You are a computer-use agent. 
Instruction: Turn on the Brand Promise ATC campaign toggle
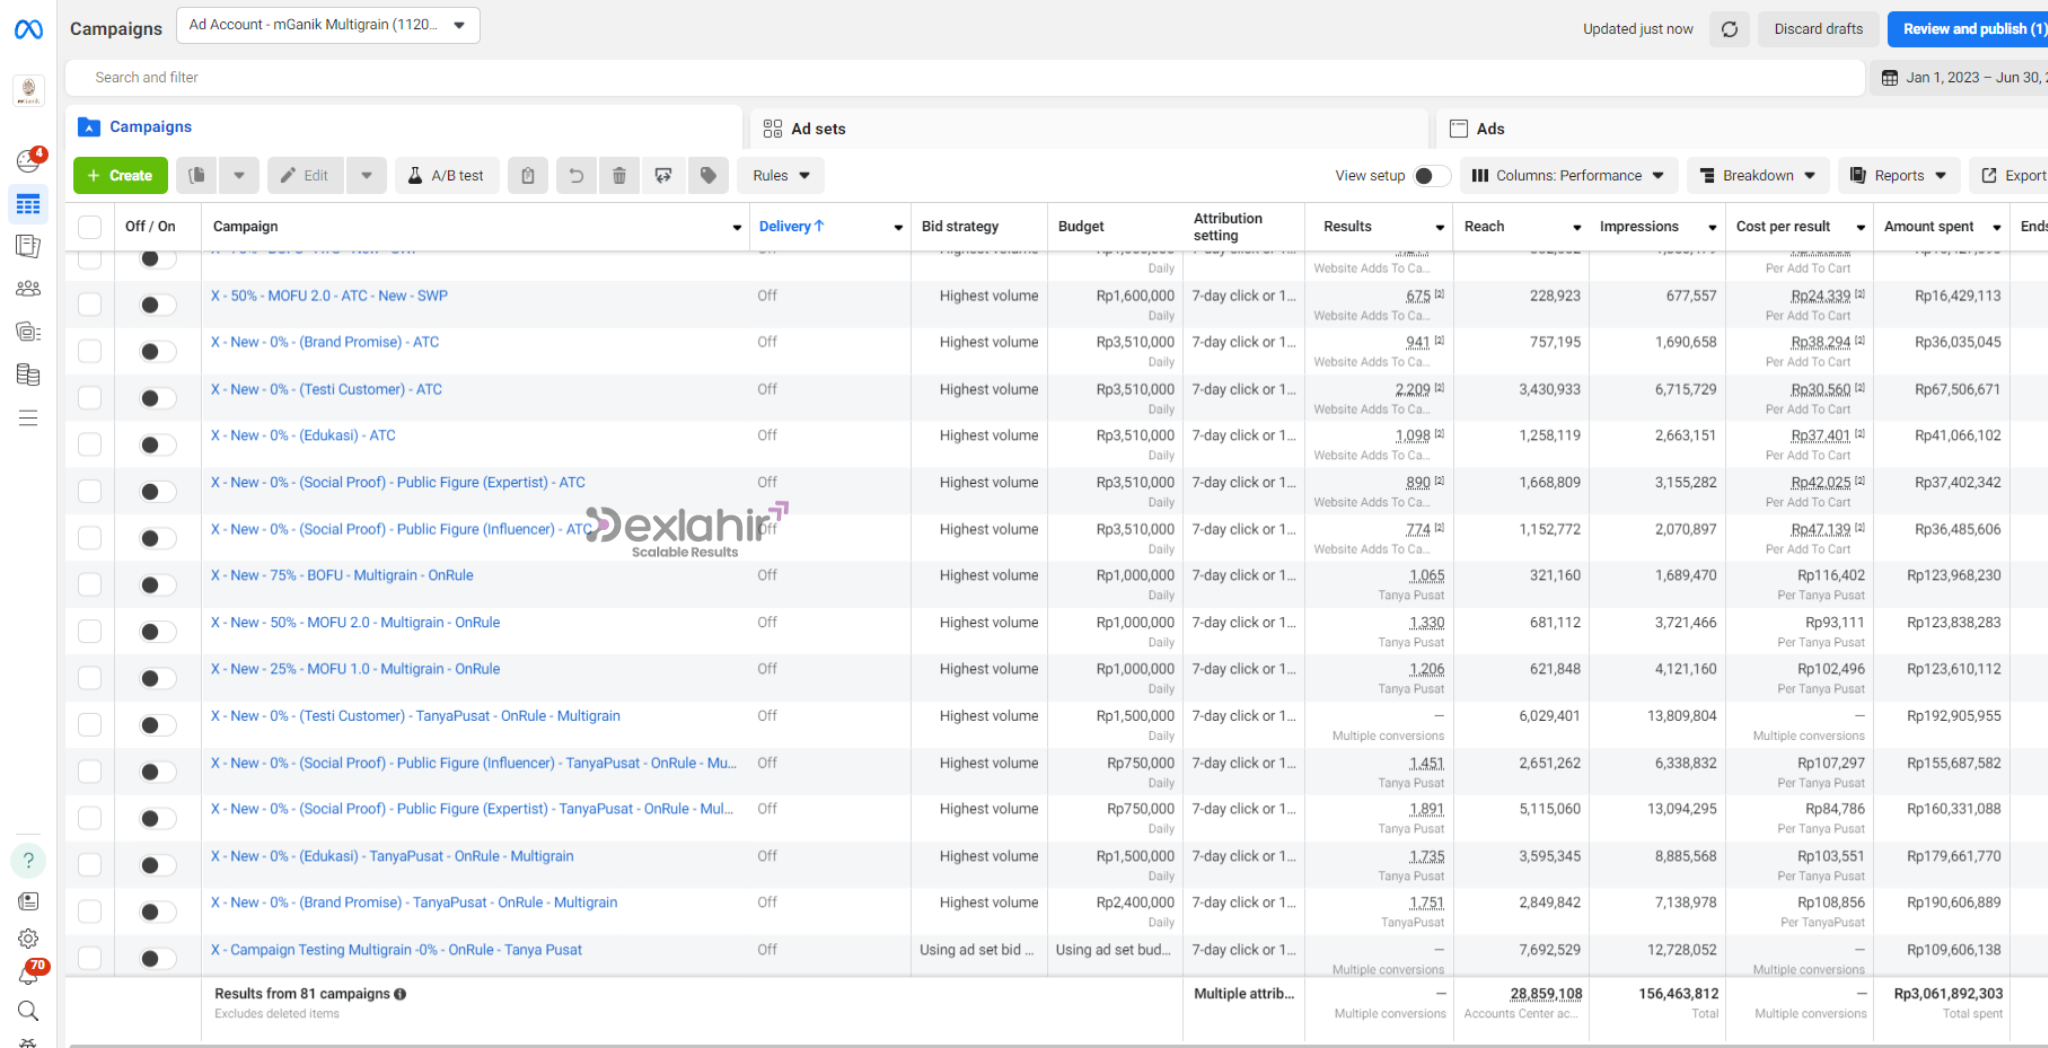pos(156,351)
